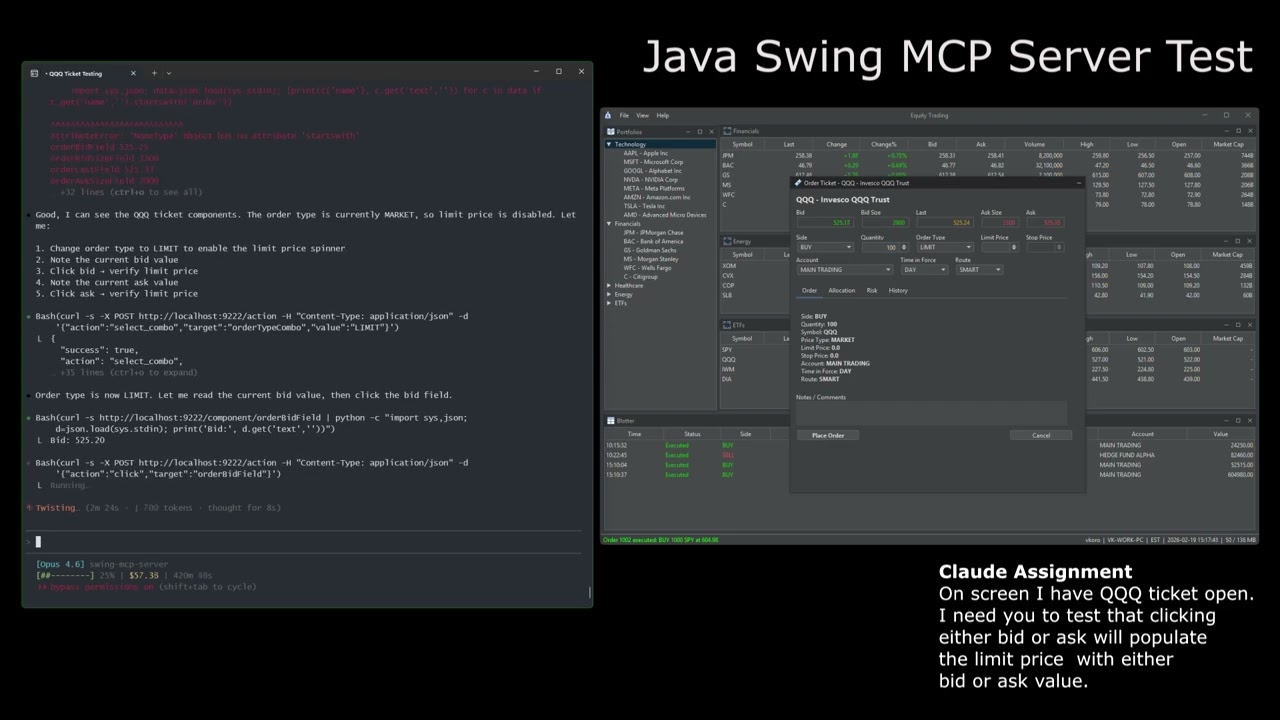This screenshot has width=1280, height=720.
Task: Open the Route combo showing SMART
Action: tap(979, 269)
